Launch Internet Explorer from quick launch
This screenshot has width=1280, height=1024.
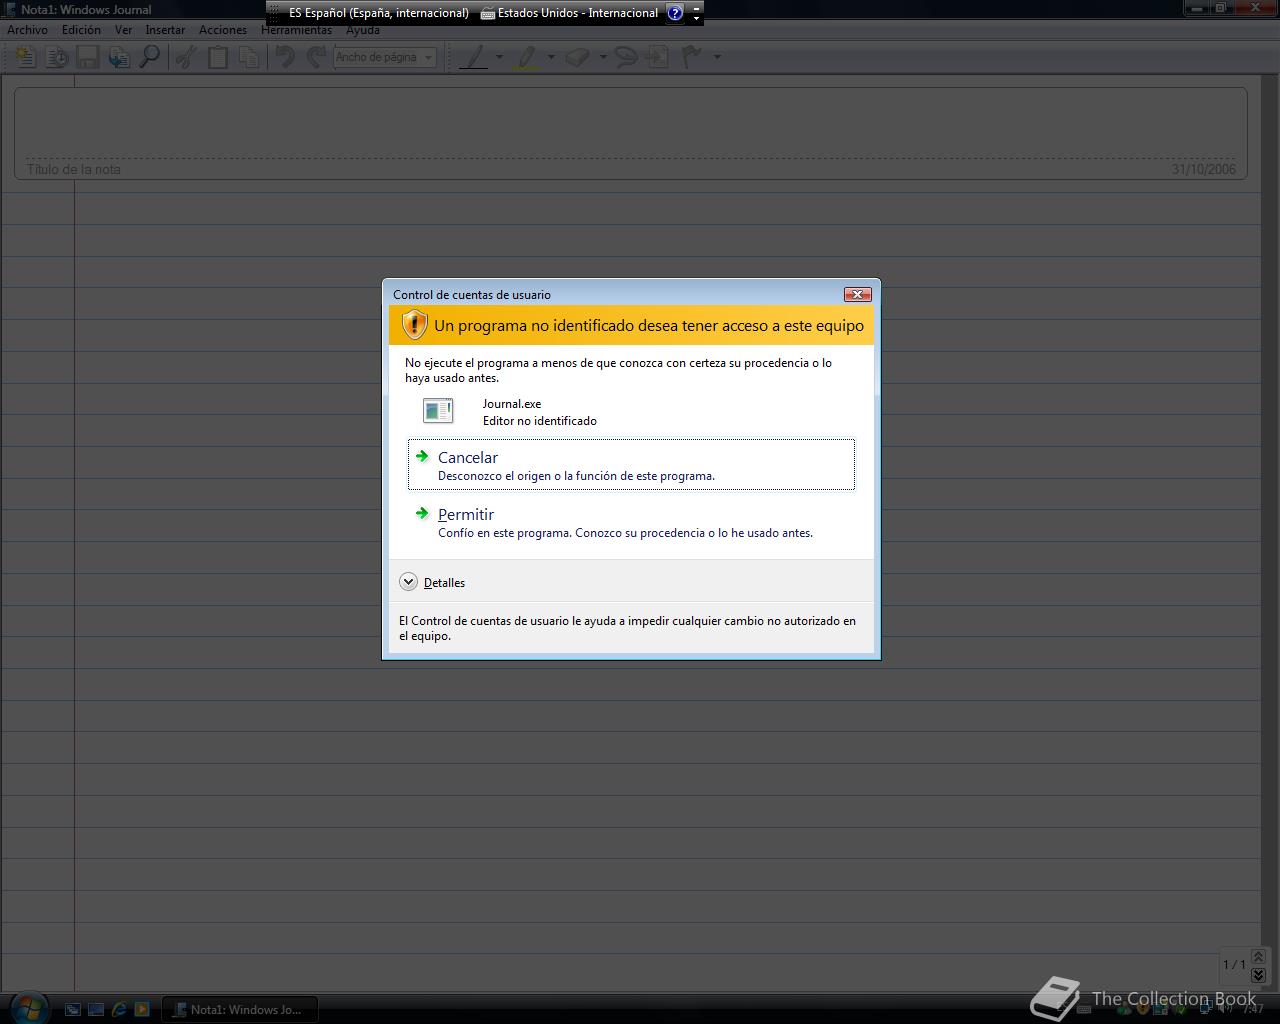[119, 1010]
